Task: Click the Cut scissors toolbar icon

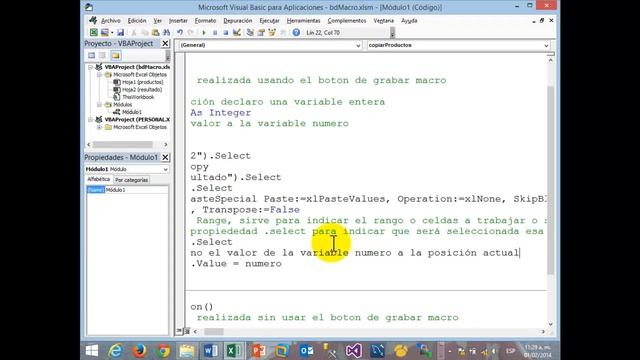Action: coord(133,33)
